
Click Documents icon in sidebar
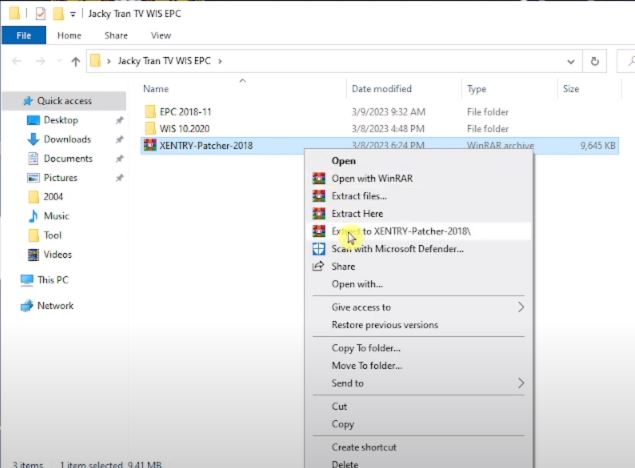33,158
